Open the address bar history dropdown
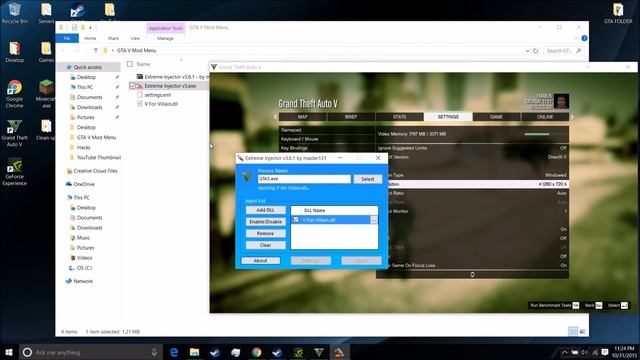The image size is (640, 360). (527, 51)
